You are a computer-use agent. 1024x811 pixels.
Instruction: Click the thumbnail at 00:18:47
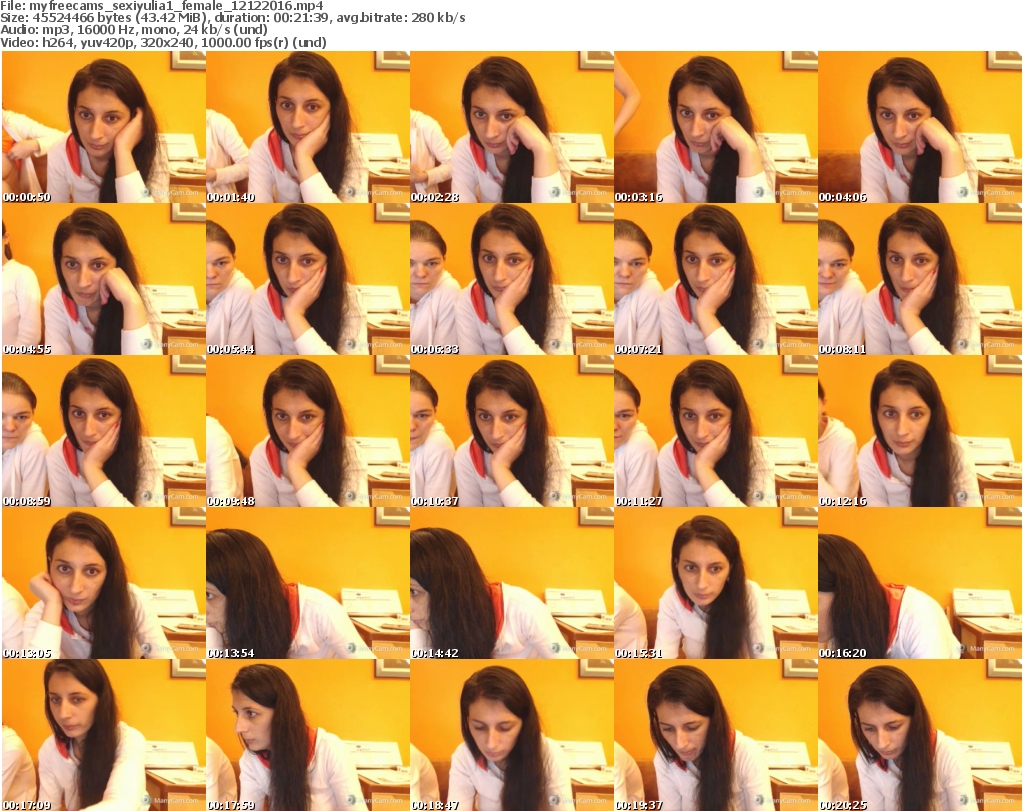(512, 735)
